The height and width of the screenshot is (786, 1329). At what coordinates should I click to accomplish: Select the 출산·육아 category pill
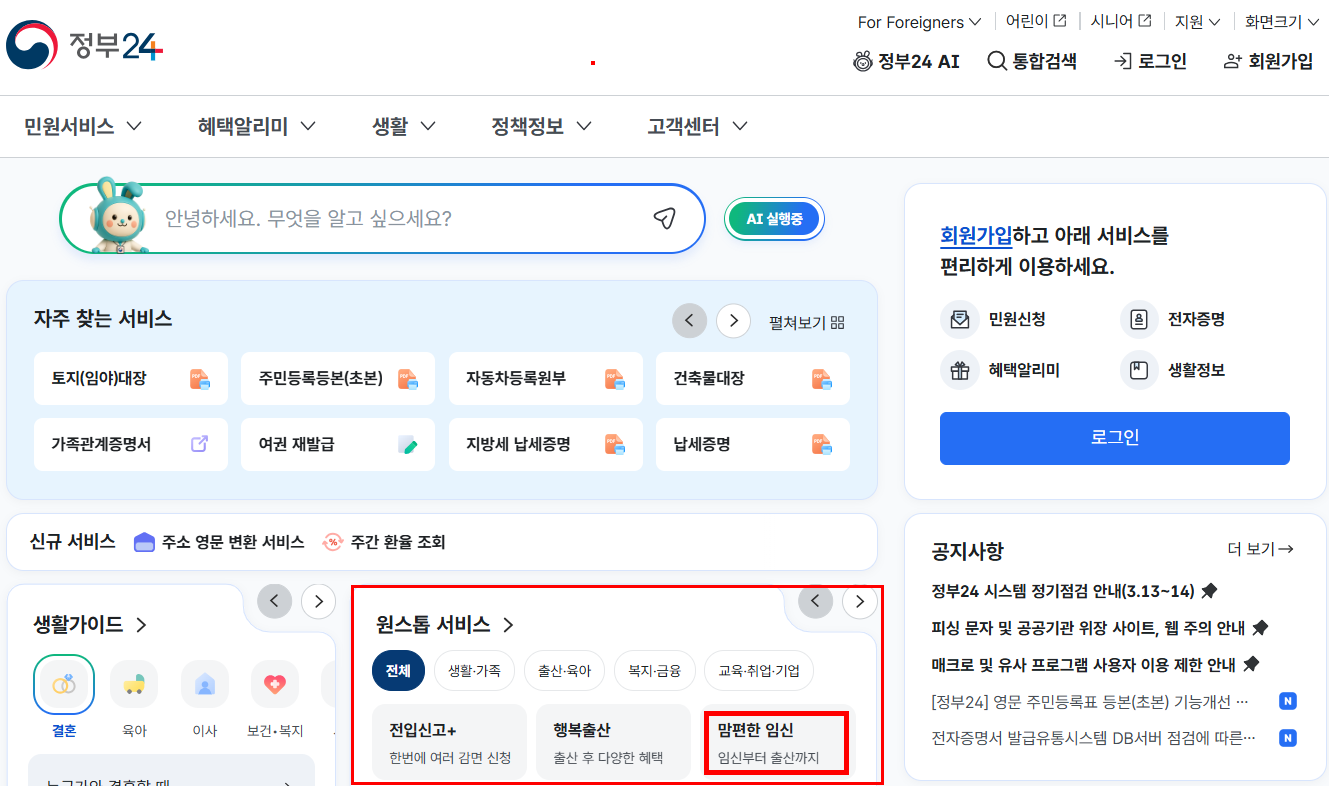[x=564, y=671]
